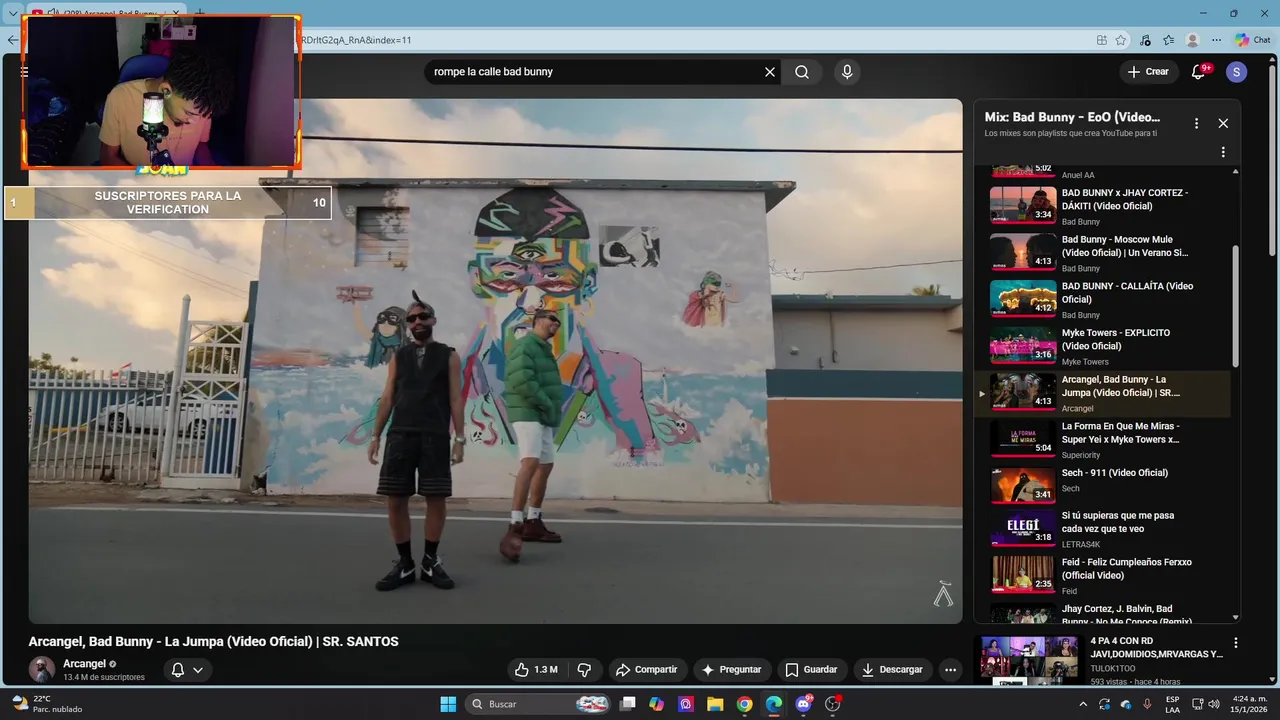Open volume control in system tray
Viewport: 1280px width, 720px height.
[1214, 704]
